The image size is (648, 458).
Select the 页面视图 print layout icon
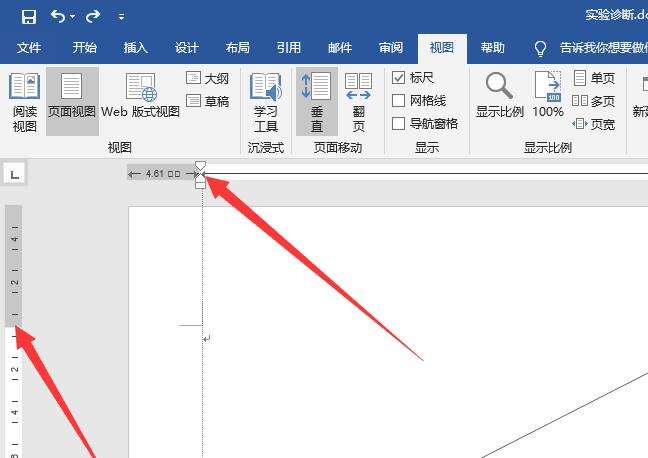tap(72, 102)
